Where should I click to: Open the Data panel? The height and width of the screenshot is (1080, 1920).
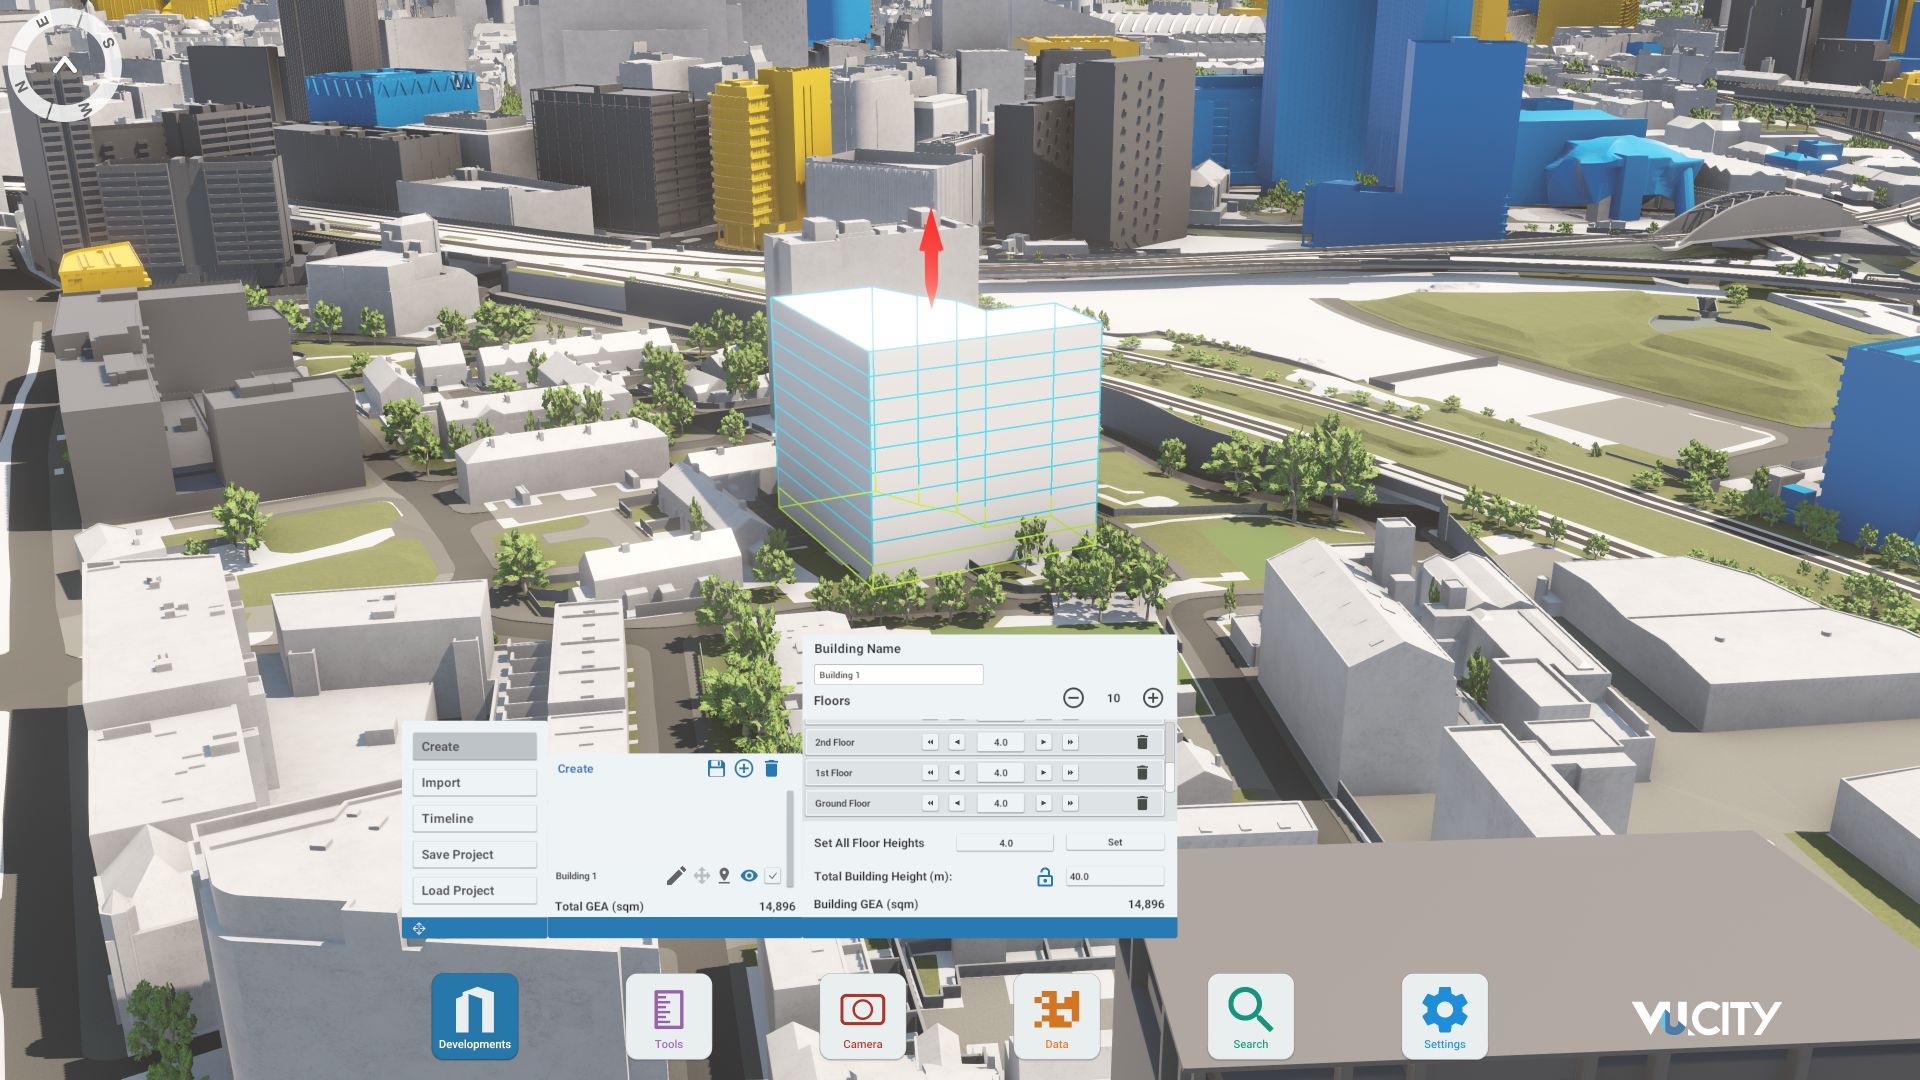[1056, 1016]
